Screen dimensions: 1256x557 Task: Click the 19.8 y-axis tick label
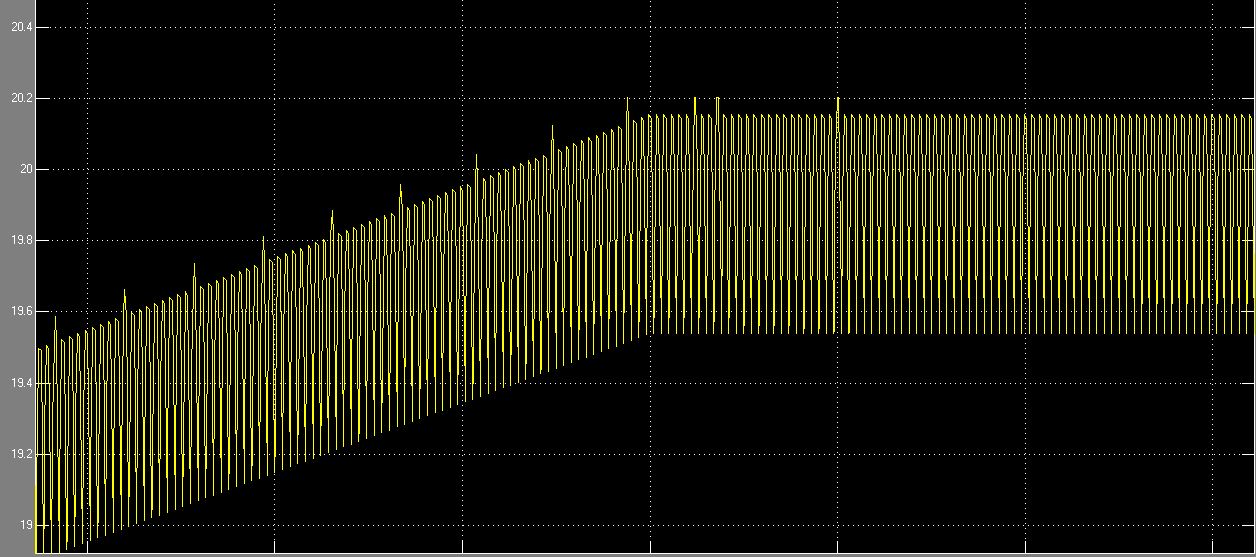point(21,241)
